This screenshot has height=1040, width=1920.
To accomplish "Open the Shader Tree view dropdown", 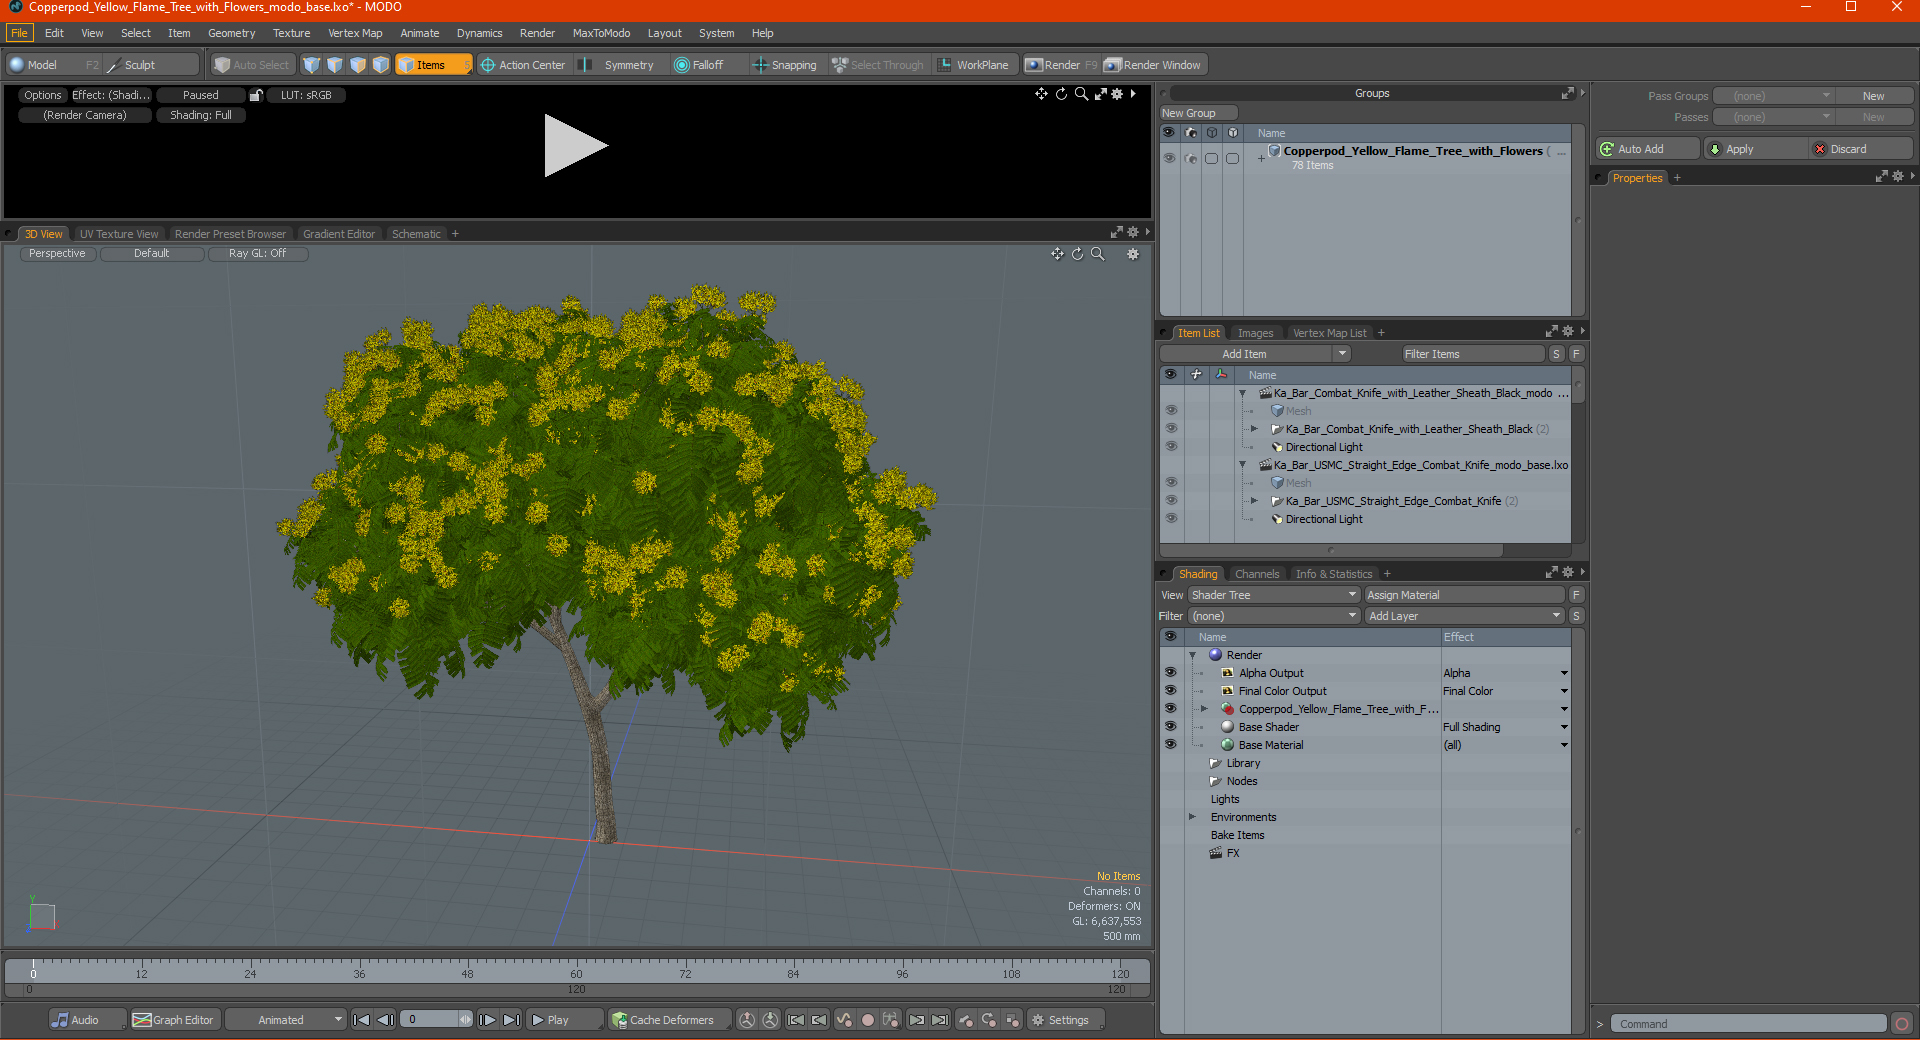I will pos(1274,595).
